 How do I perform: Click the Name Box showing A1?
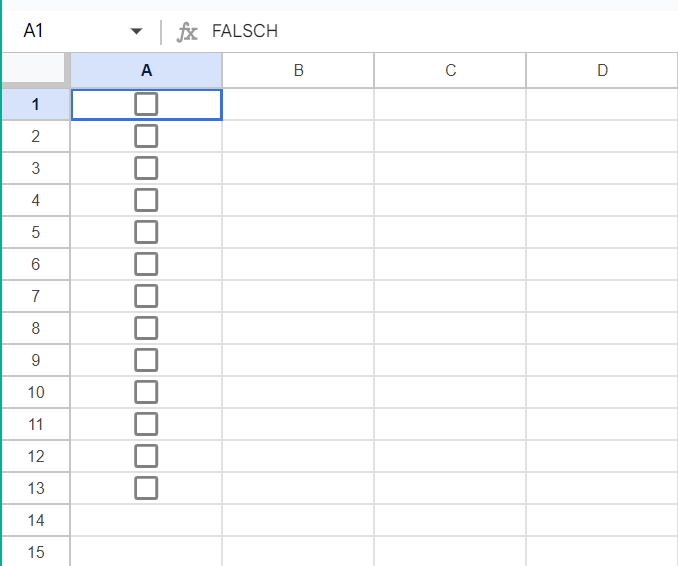[60, 32]
